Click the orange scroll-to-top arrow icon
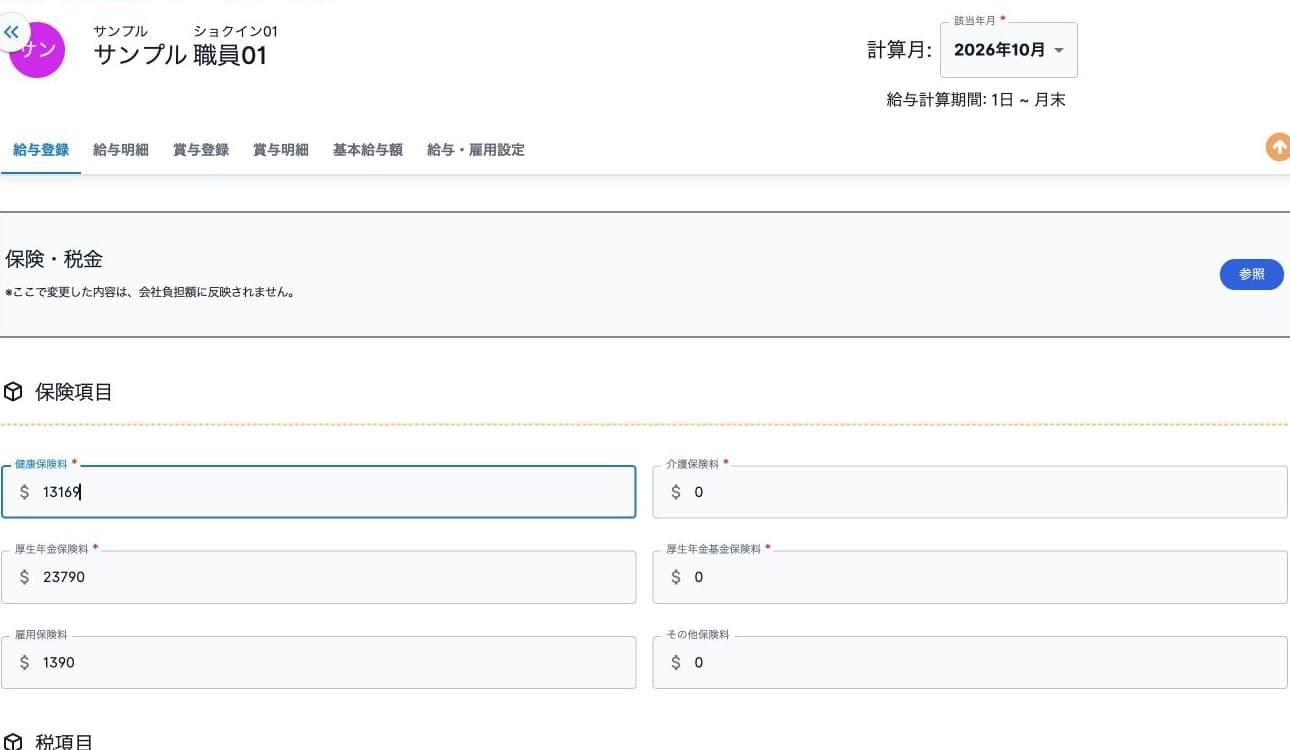Viewport: 1290px width, 750px height. pyautogui.click(x=1278, y=147)
